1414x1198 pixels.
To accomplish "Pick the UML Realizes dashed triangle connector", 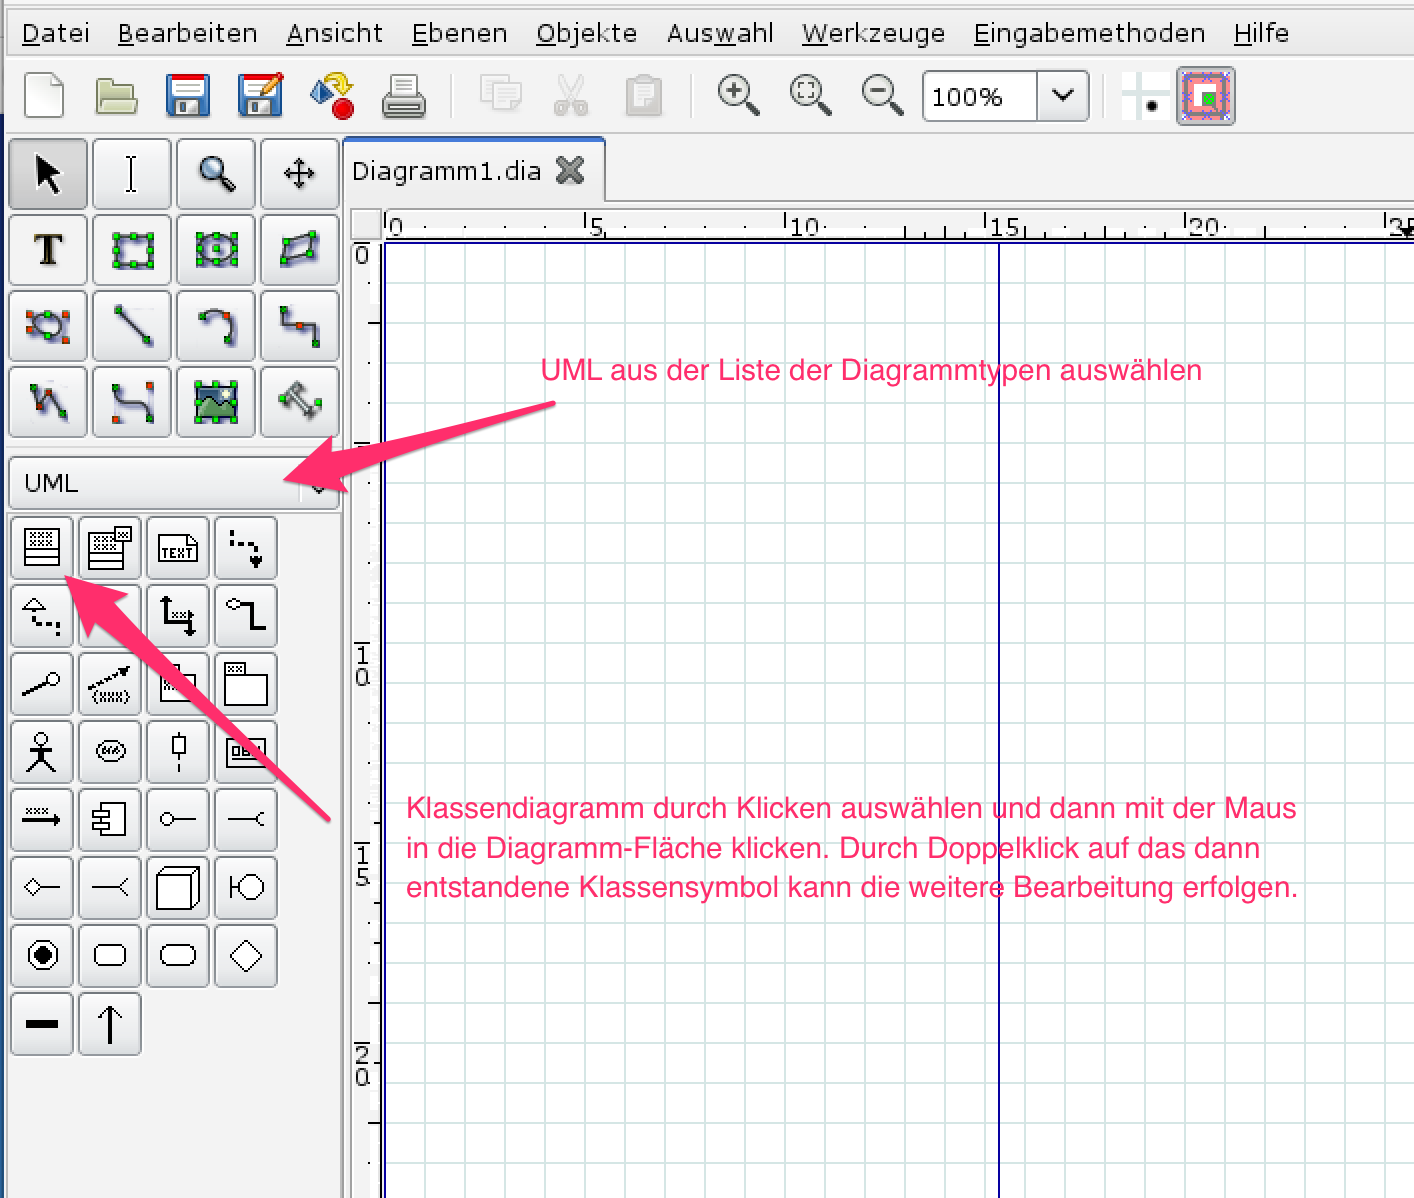I will (x=42, y=615).
